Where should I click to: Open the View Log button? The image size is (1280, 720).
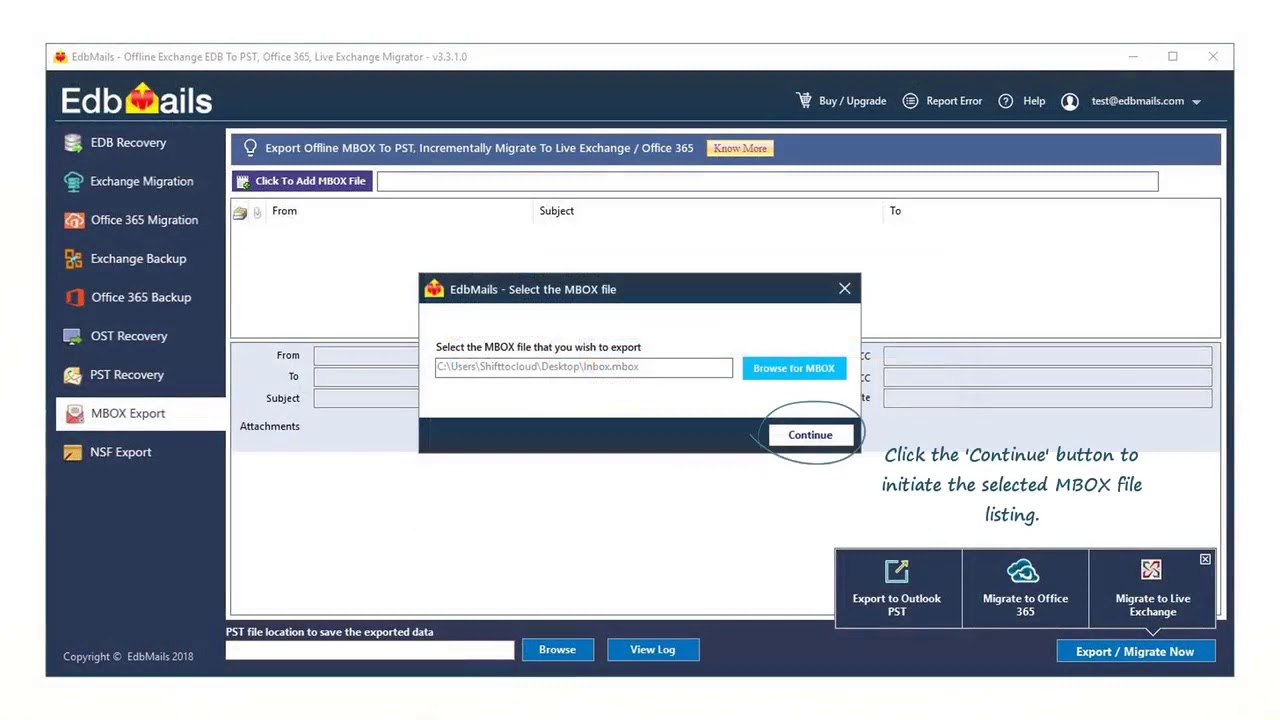point(652,650)
